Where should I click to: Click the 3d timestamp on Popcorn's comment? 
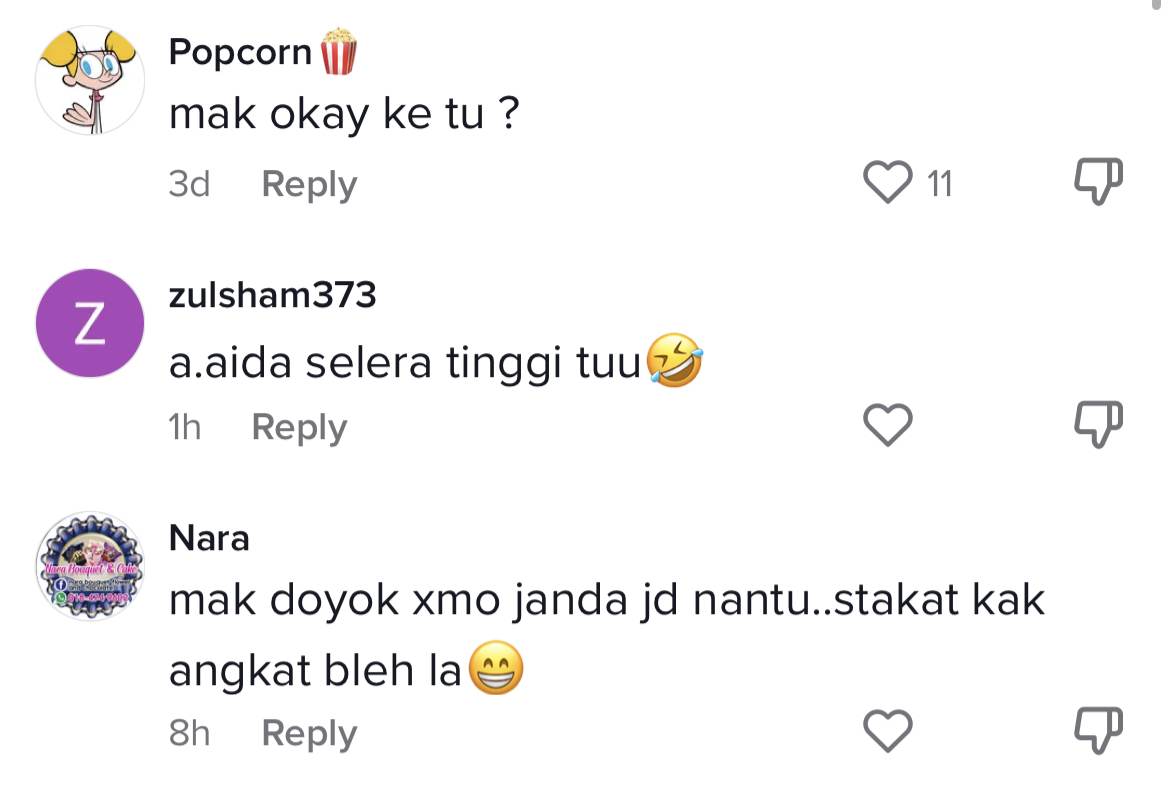click(189, 185)
